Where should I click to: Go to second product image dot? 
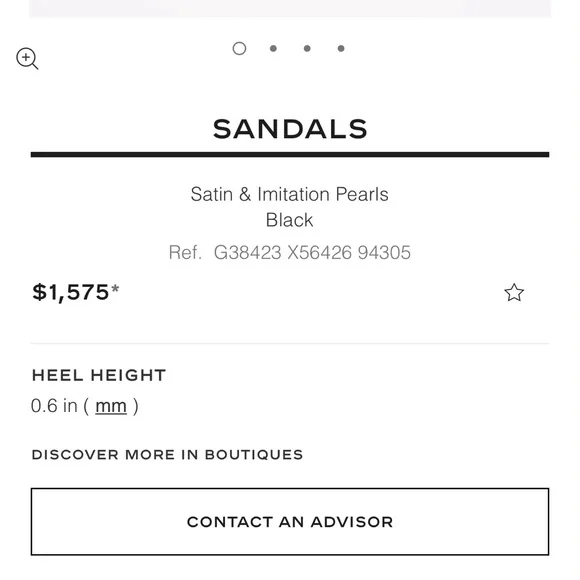pos(273,48)
